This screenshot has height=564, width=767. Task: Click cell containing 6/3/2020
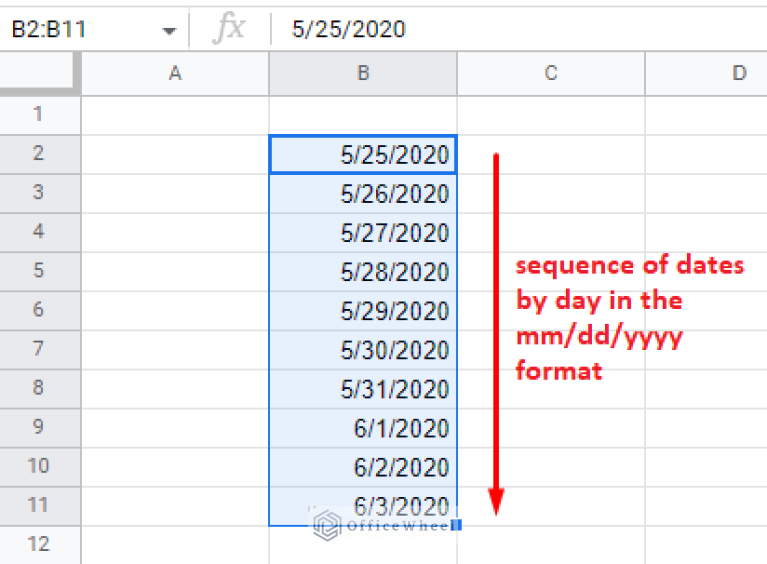363,506
